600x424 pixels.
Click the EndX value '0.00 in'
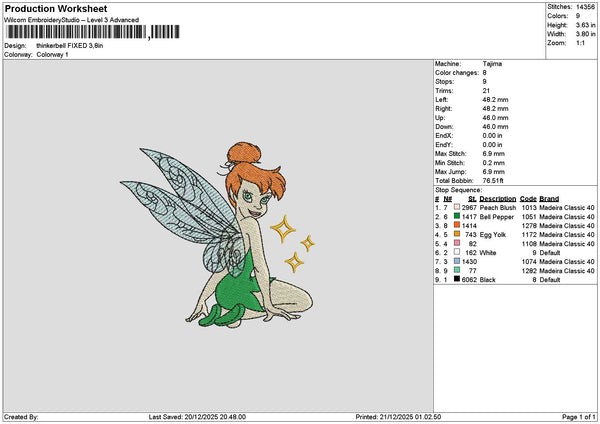(492, 136)
